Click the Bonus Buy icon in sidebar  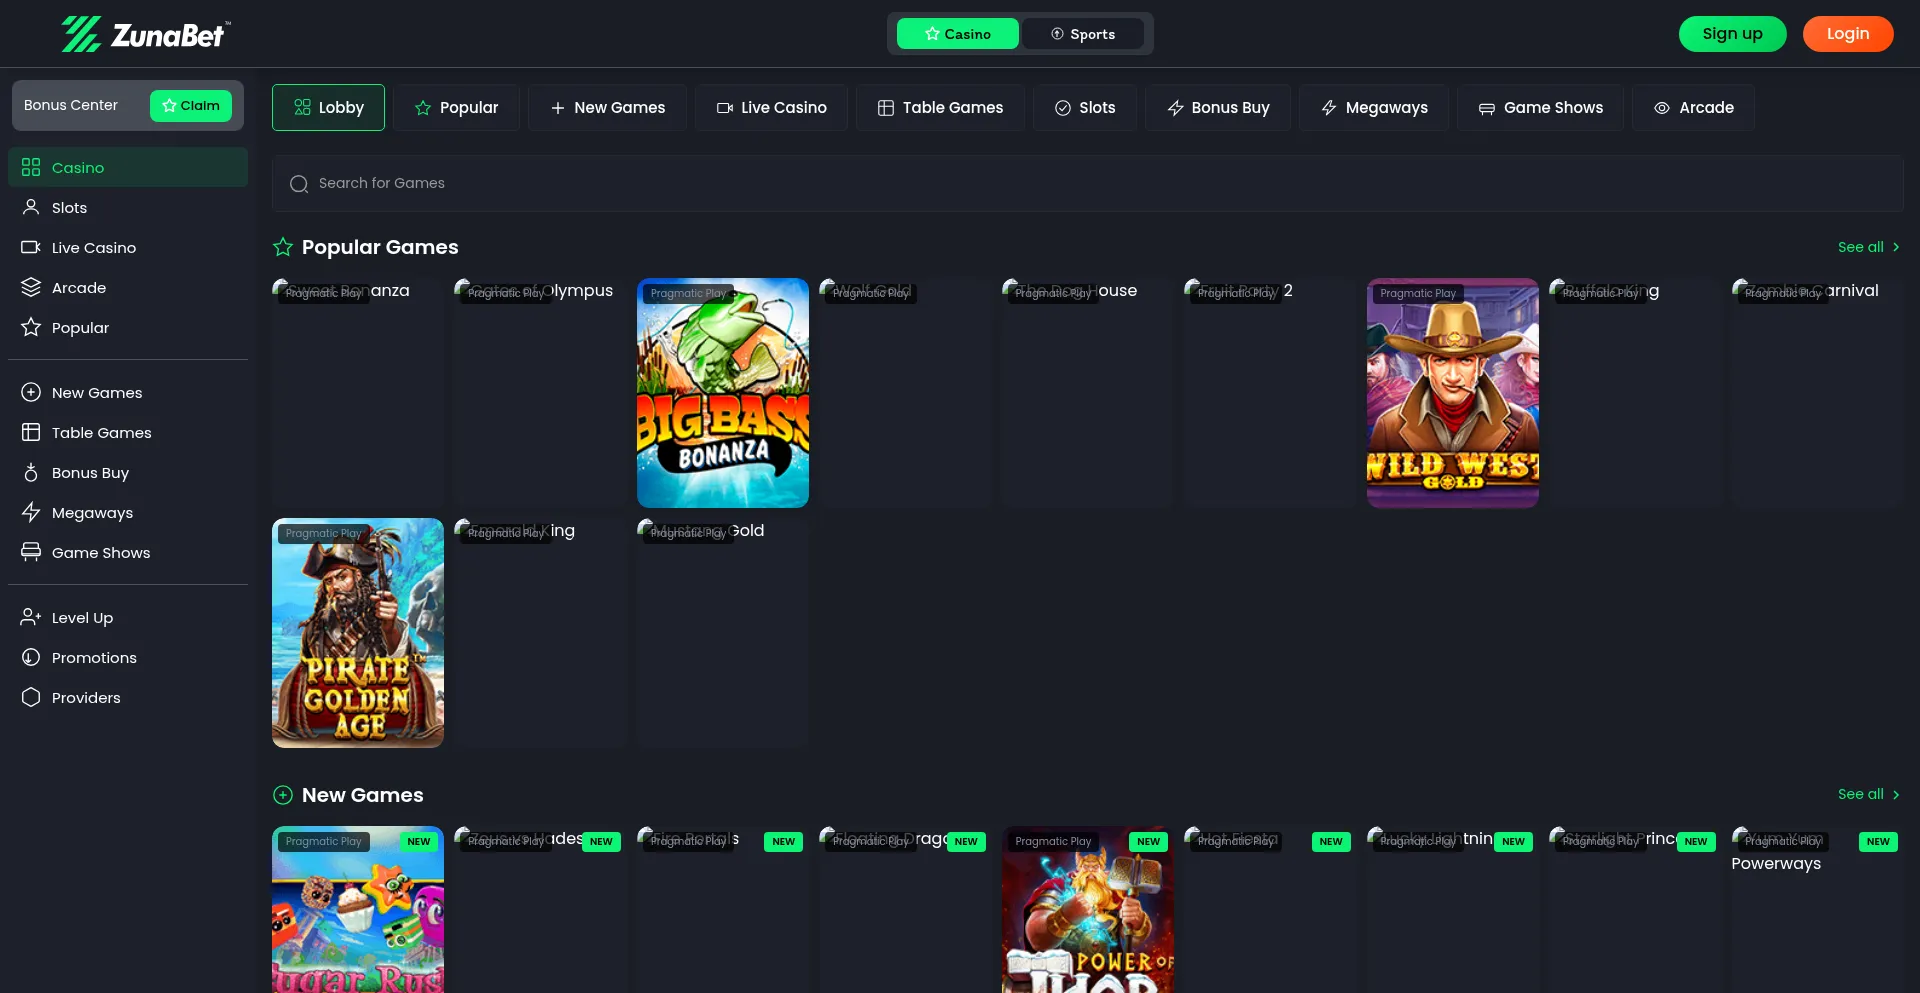tap(31, 472)
